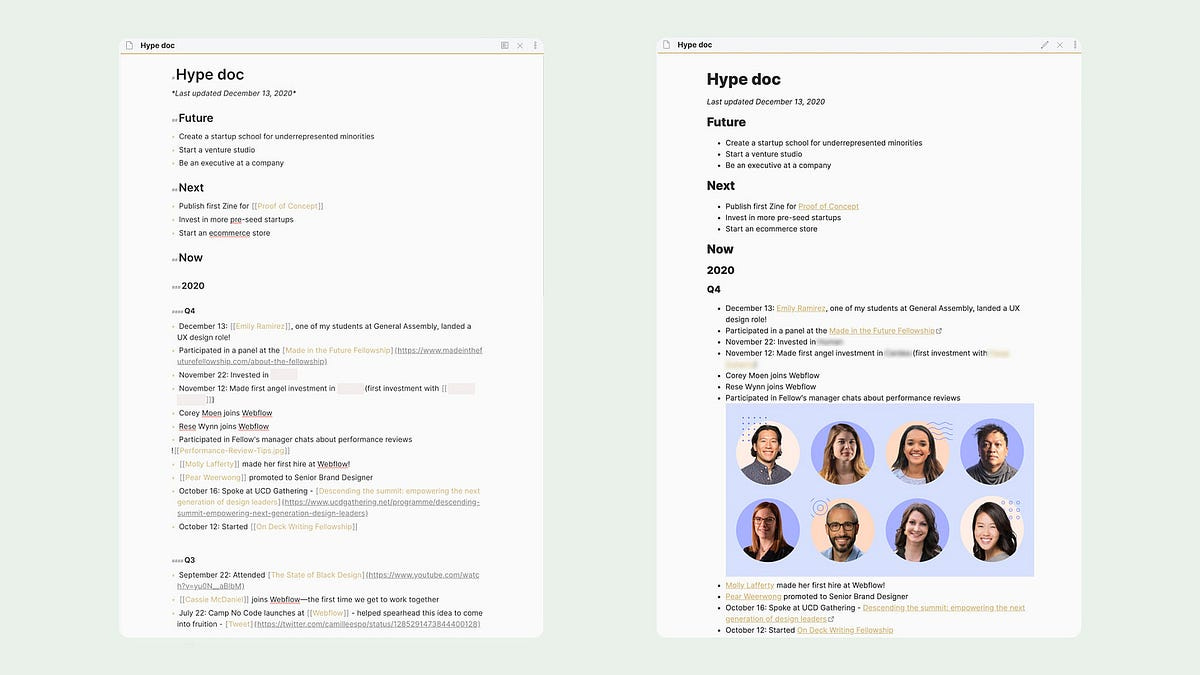Click external link icon after design leaders link
The width and height of the screenshot is (1200, 675).
831,619
